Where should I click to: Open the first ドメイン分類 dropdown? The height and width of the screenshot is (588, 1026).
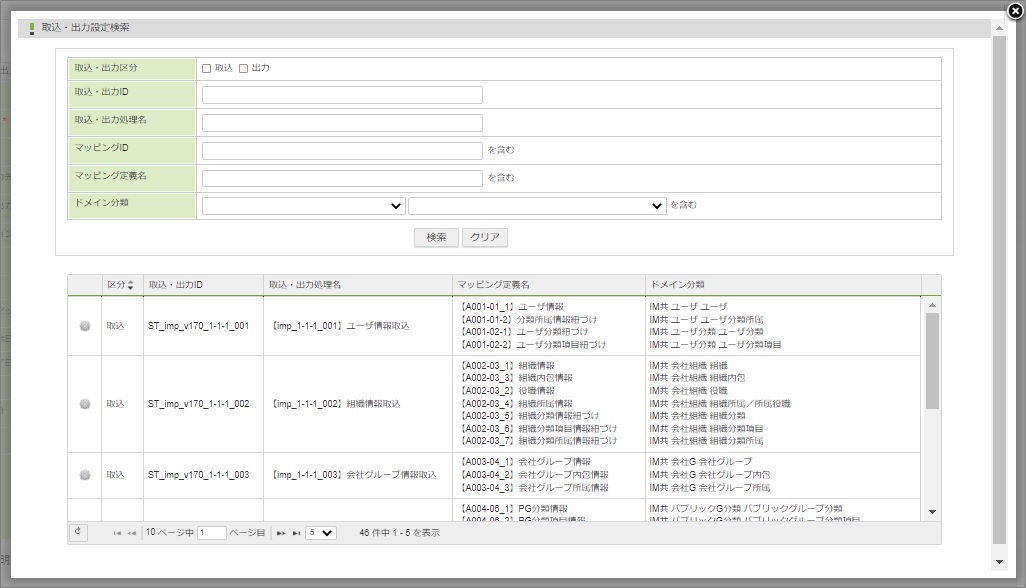click(303, 206)
